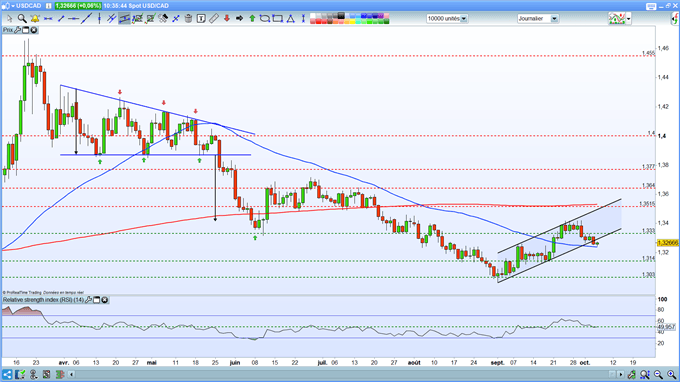Select the triangle drawing tool
Image resolution: width=680 pixels, height=382 pixels.
point(291,19)
